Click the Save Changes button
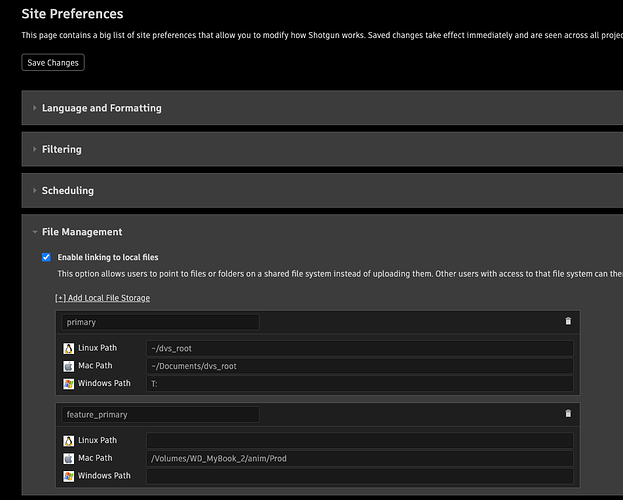The height and width of the screenshot is (500, 623). pos(52,62)
